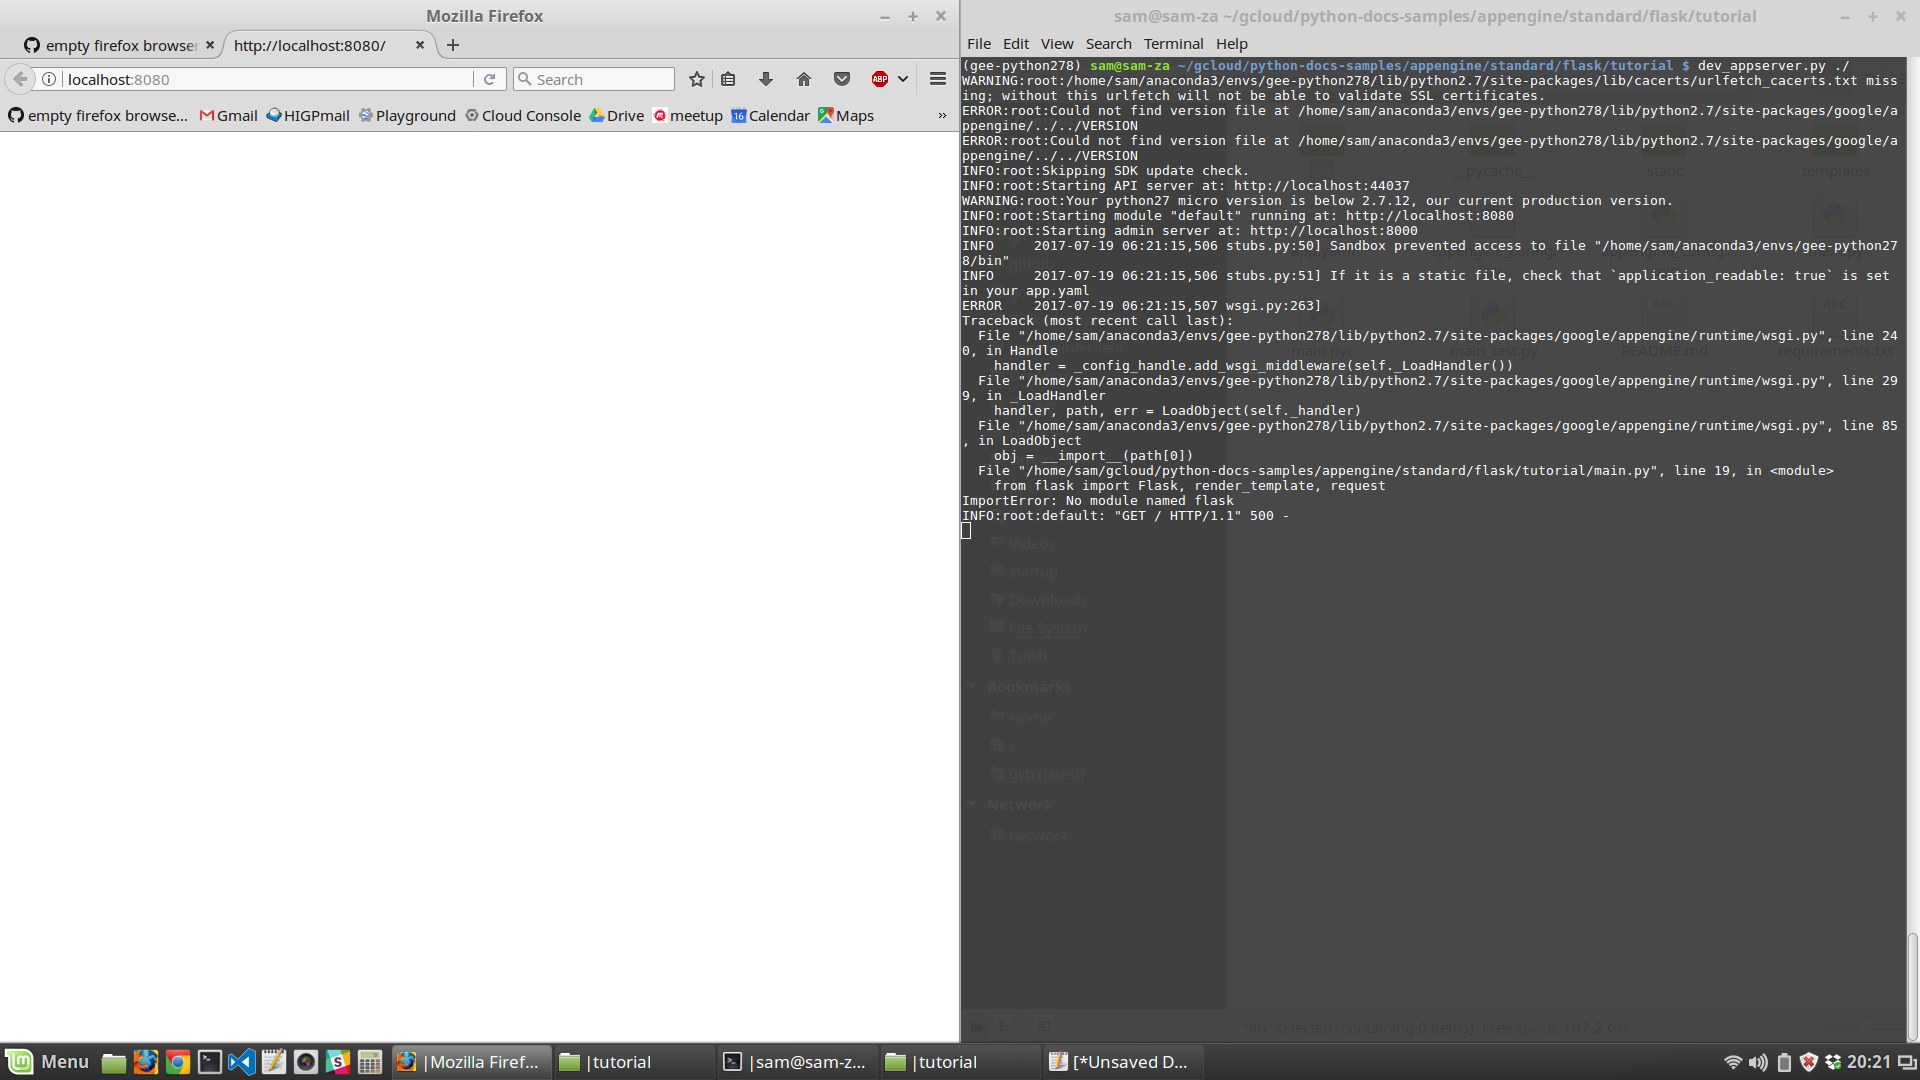The image size is (1920, 1080).
Task: Open the Cloud Console bookmark
Action: tap(522, 115)
